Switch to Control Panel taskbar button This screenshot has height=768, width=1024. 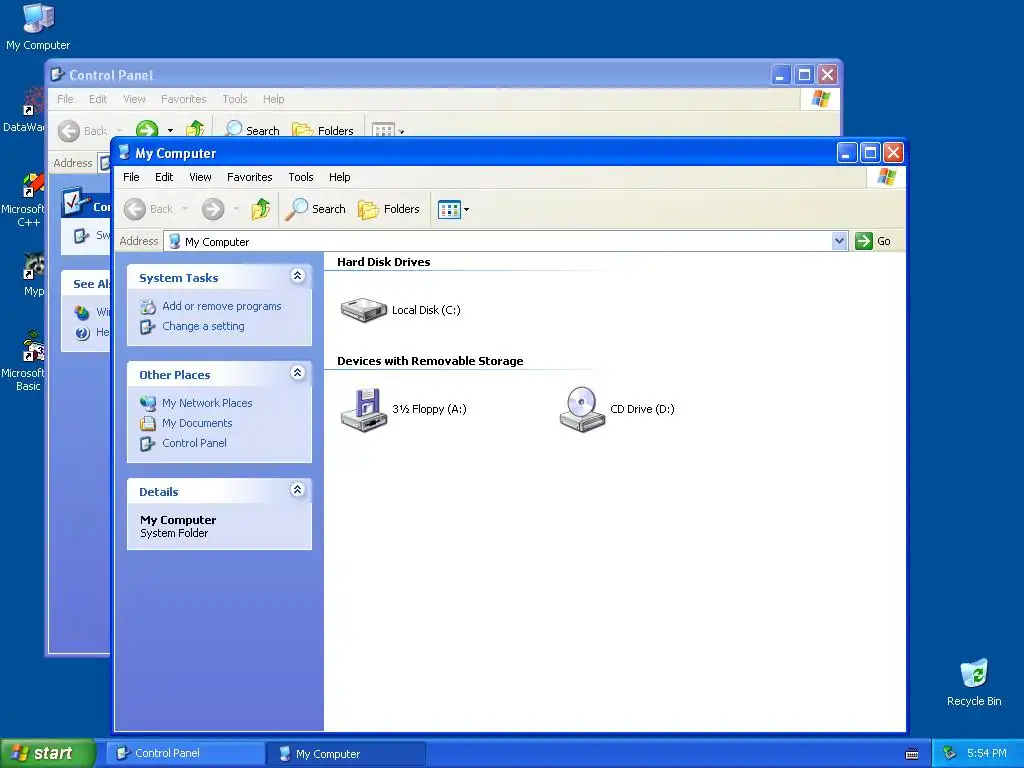[185, 753]
